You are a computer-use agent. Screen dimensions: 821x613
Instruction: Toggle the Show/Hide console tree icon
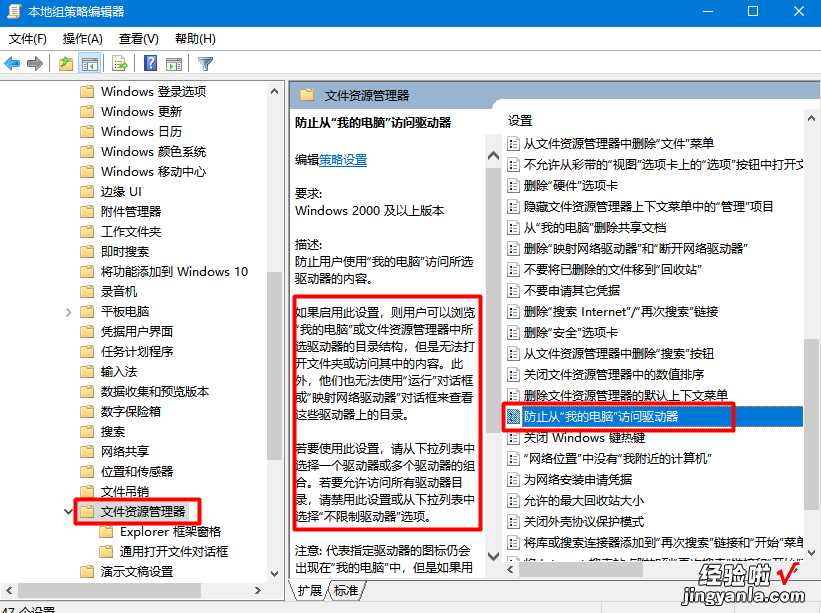pyautogui.click(x=90, y=64)
